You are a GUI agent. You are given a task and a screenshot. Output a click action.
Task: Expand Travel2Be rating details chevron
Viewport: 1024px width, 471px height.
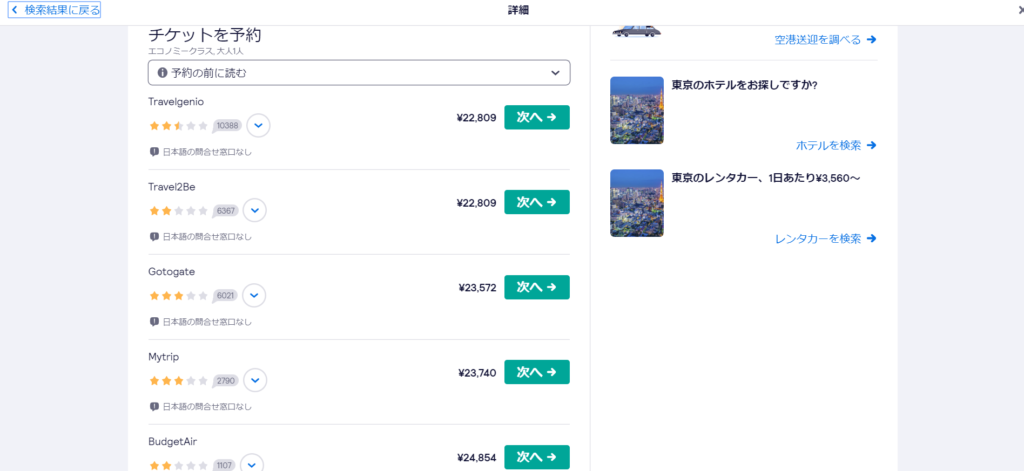coord(255,210)
